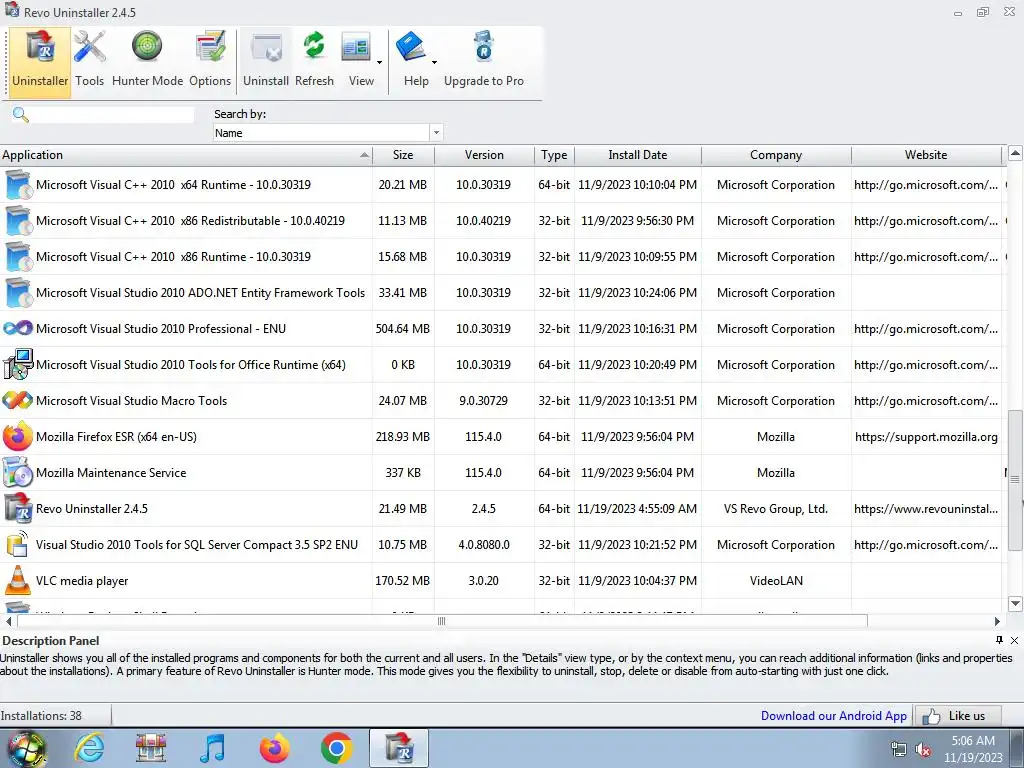Screen dimensions: 1024x768
Task: Refresh the installed programs list
Action: click(x=314, y=60)
